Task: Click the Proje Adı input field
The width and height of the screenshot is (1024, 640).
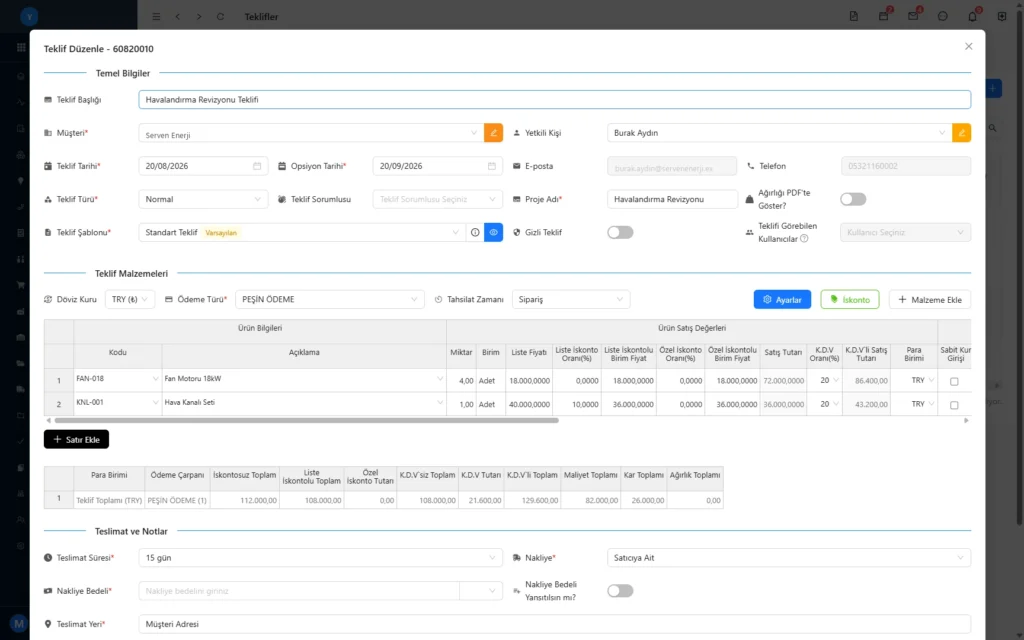Action: point(672,199)
